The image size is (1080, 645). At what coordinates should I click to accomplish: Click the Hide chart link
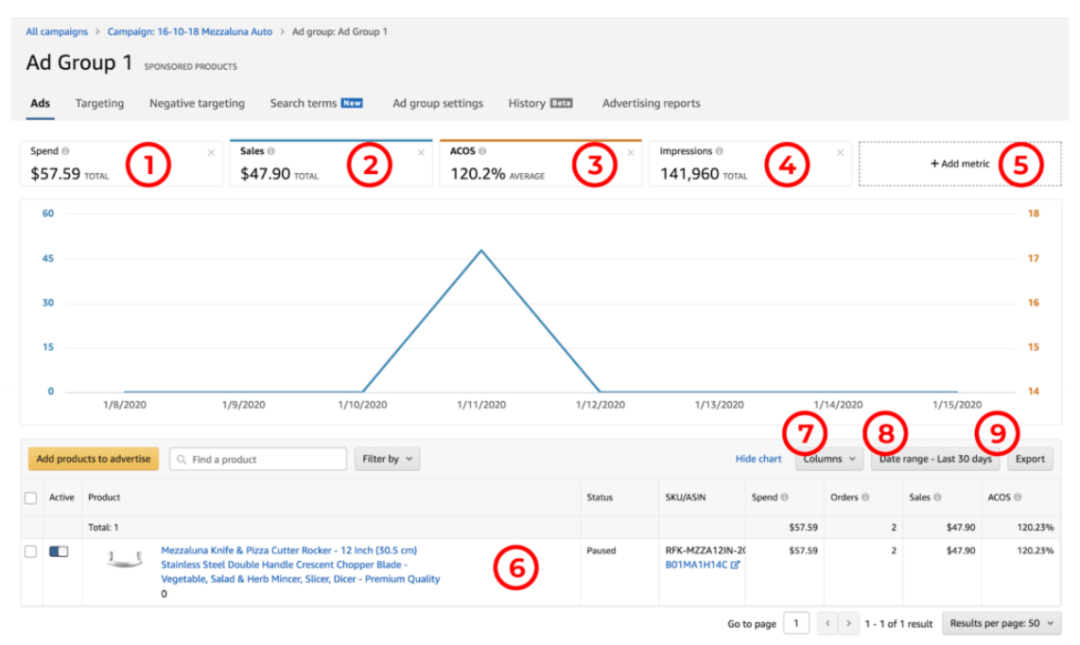(758, 460)
